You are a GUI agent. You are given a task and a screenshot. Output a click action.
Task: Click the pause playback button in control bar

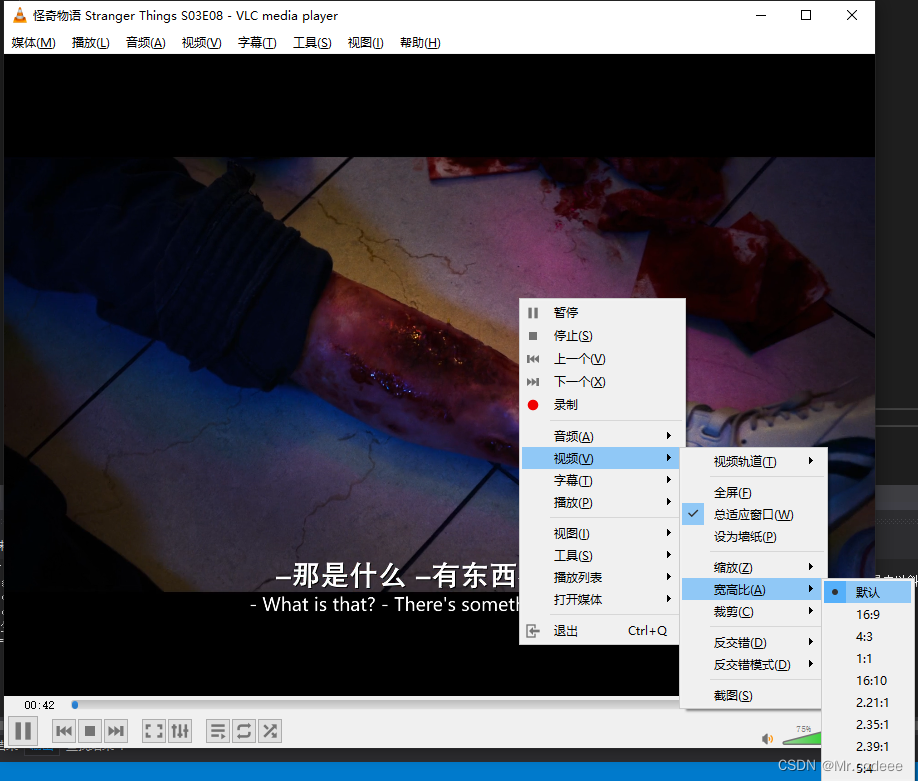(23, 731)
